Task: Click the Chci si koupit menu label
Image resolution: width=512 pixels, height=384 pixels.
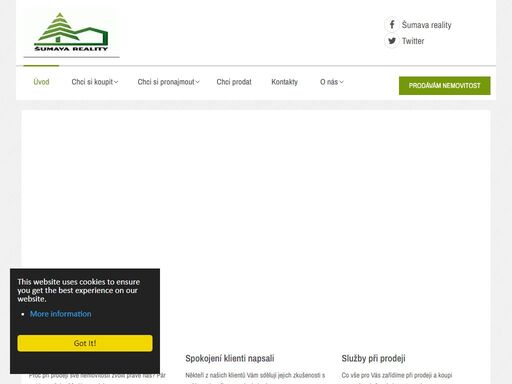Action: coord(92,82)
